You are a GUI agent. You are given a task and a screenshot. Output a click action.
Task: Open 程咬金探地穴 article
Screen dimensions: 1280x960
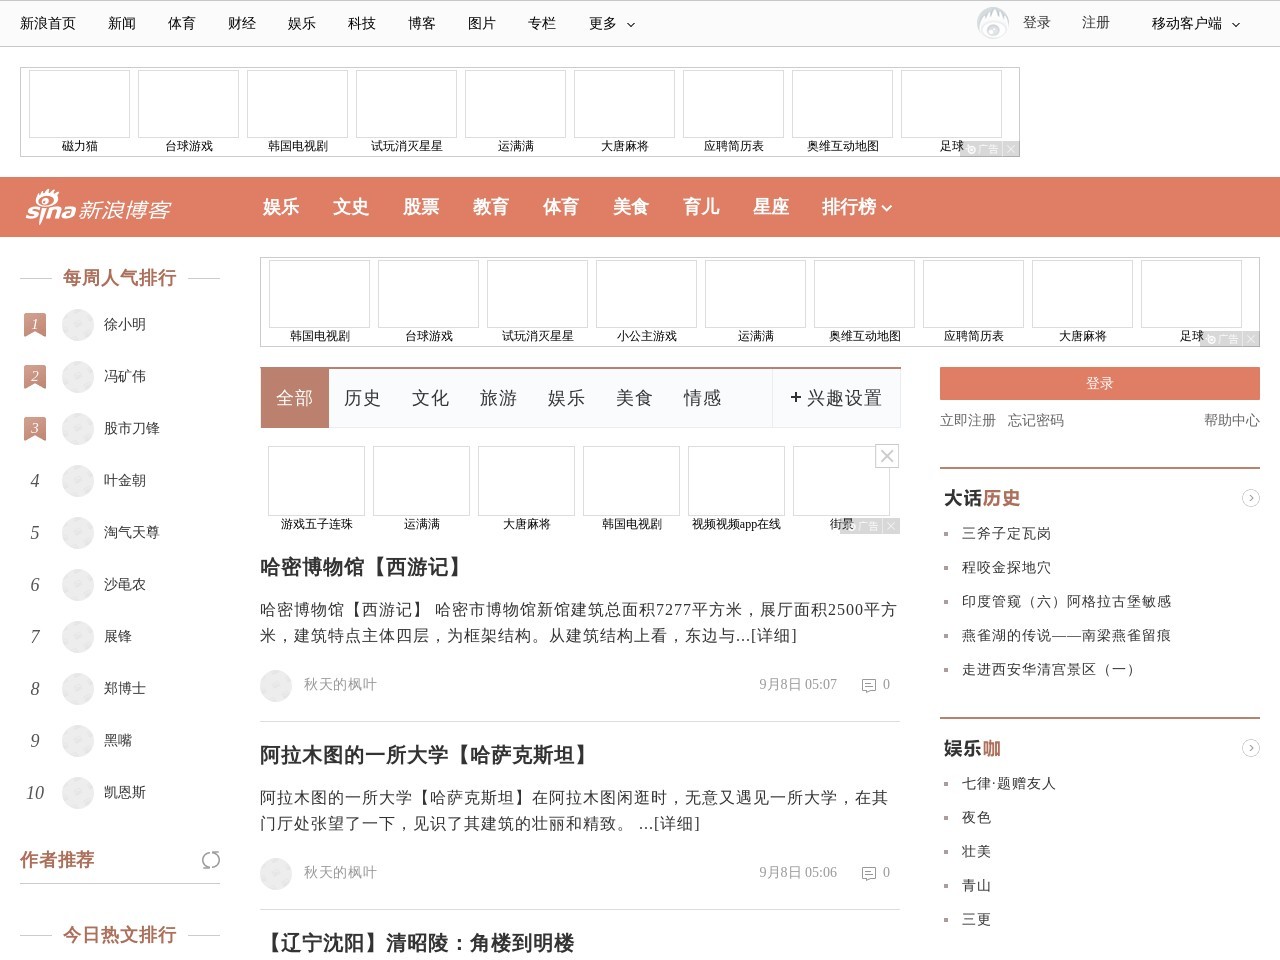click(x=1006, y=568)
